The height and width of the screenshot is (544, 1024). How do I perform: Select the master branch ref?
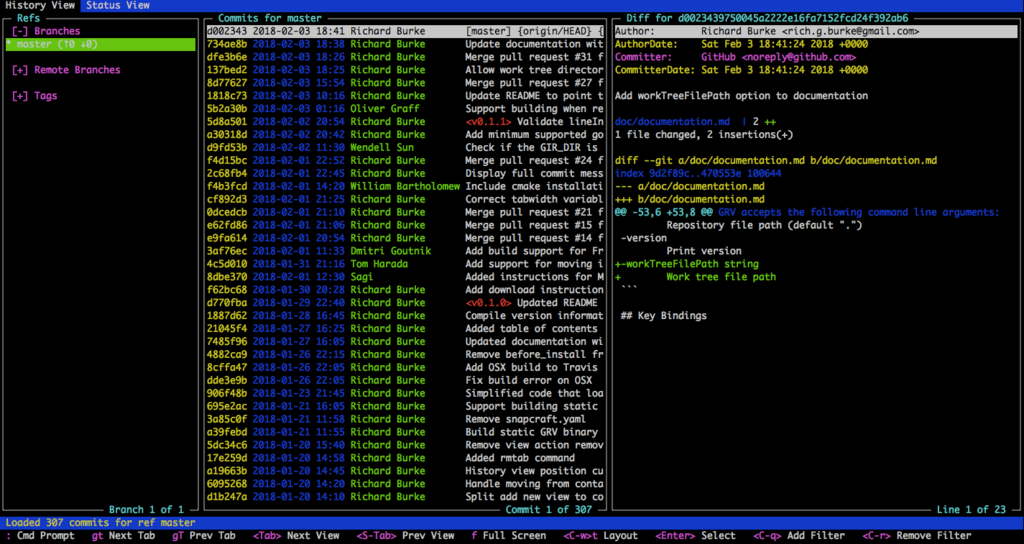coord(100,44)
